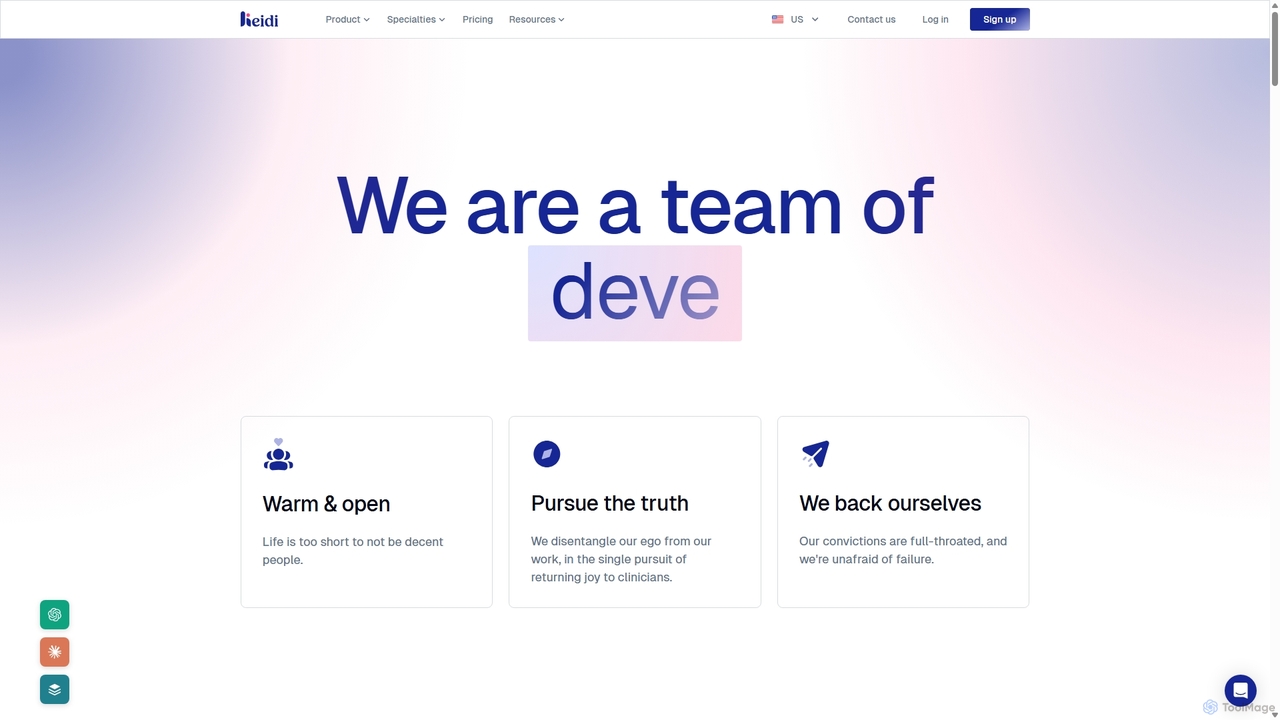
Task: Click the green ChatGPT floating icon
Action: click(55, 615)
